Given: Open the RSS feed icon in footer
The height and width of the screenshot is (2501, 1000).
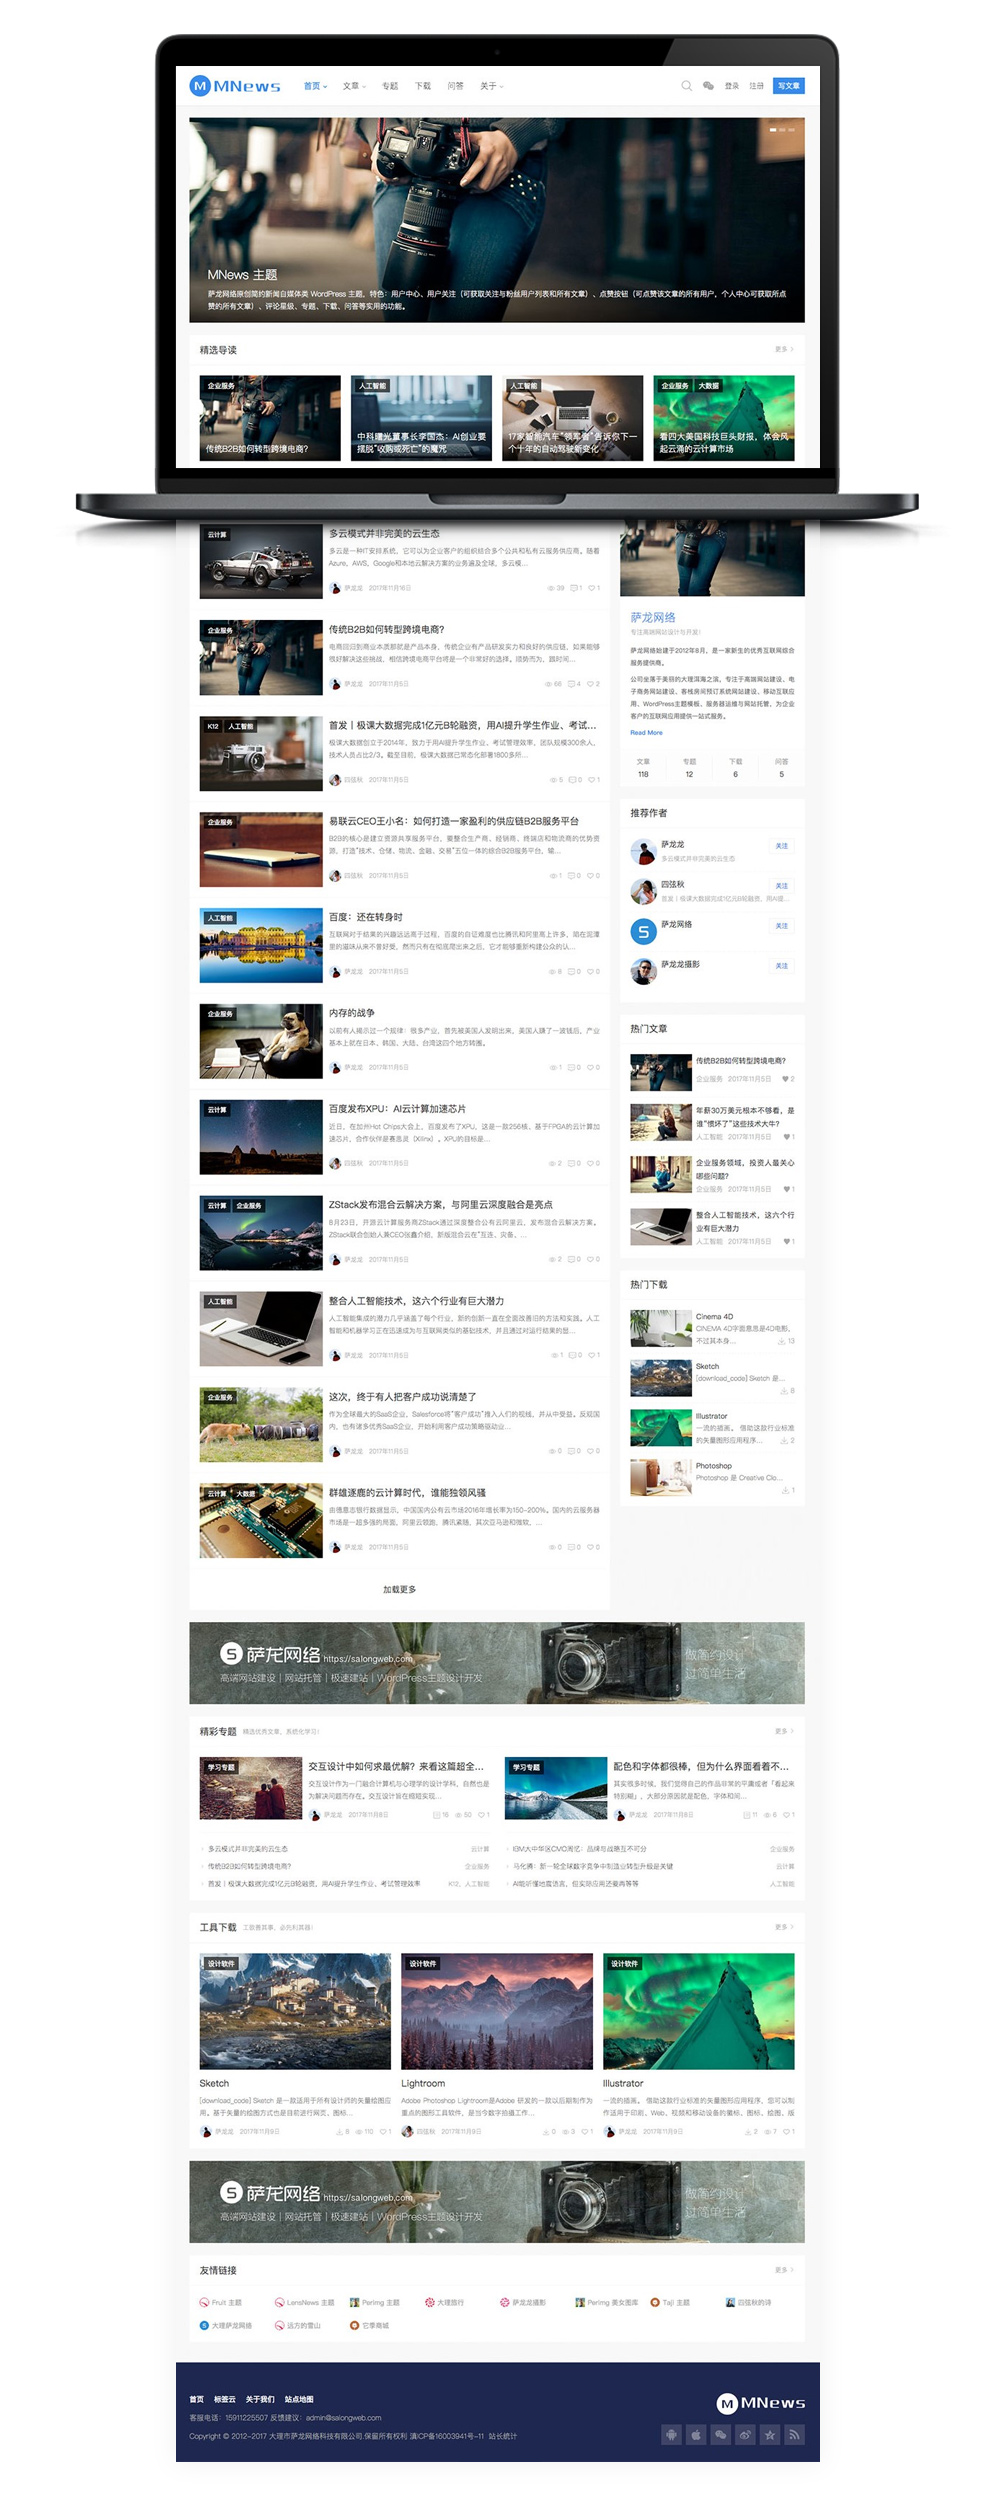Looking at the screenshot, I should [794, 2434].
